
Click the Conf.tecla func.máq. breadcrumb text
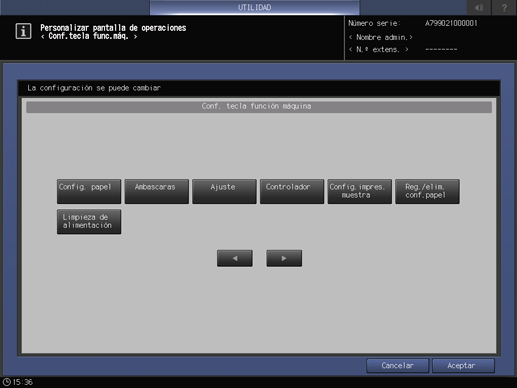pyautogui.click(x=89, y=36)
